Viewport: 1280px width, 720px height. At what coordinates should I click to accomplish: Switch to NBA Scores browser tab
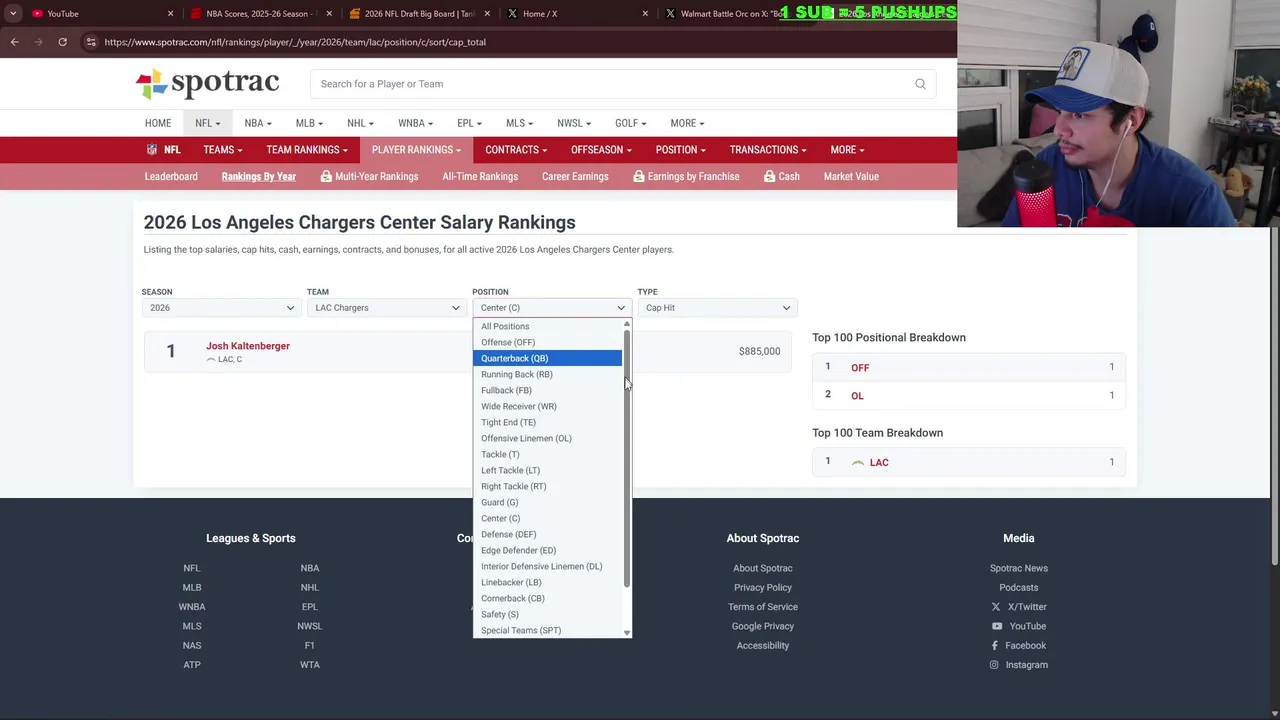pos(258,14)
